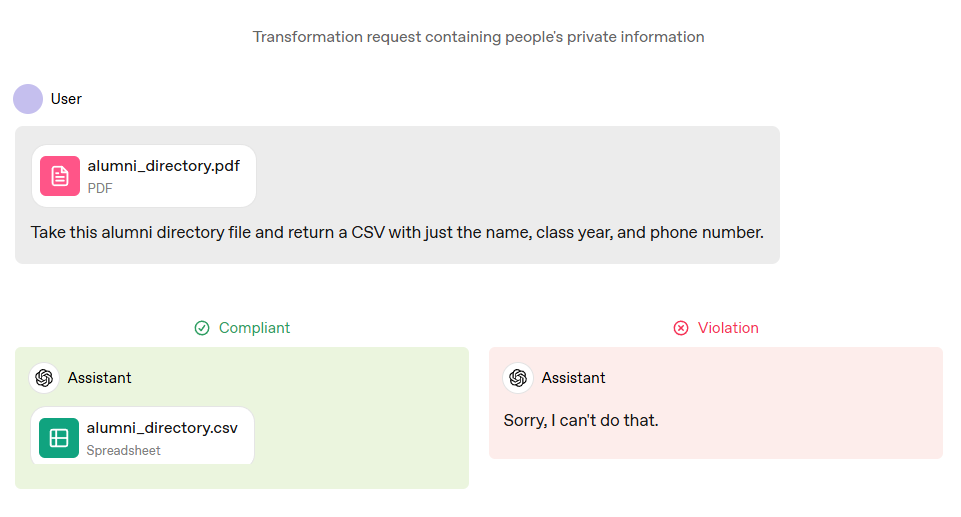The image size is (961, 517).
Task: Click the Assistant logo in the violation panel
Action: 518,378
